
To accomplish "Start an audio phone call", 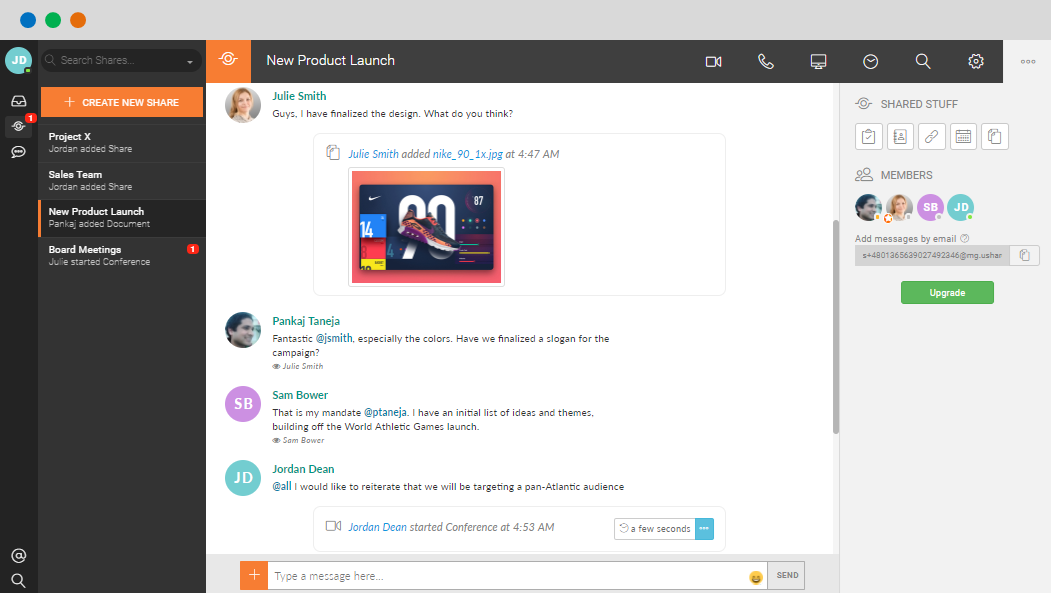I will tap(766, 61).
